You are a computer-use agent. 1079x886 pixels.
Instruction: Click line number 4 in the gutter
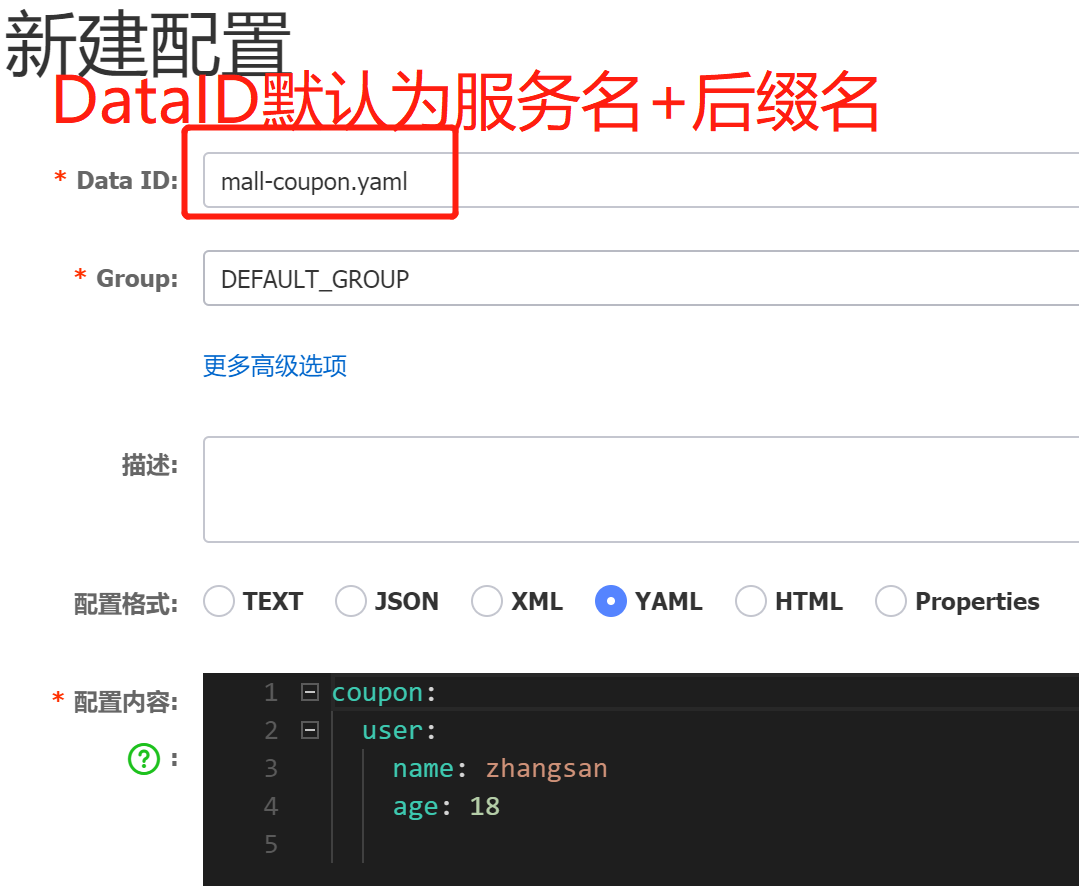(271, 806)
